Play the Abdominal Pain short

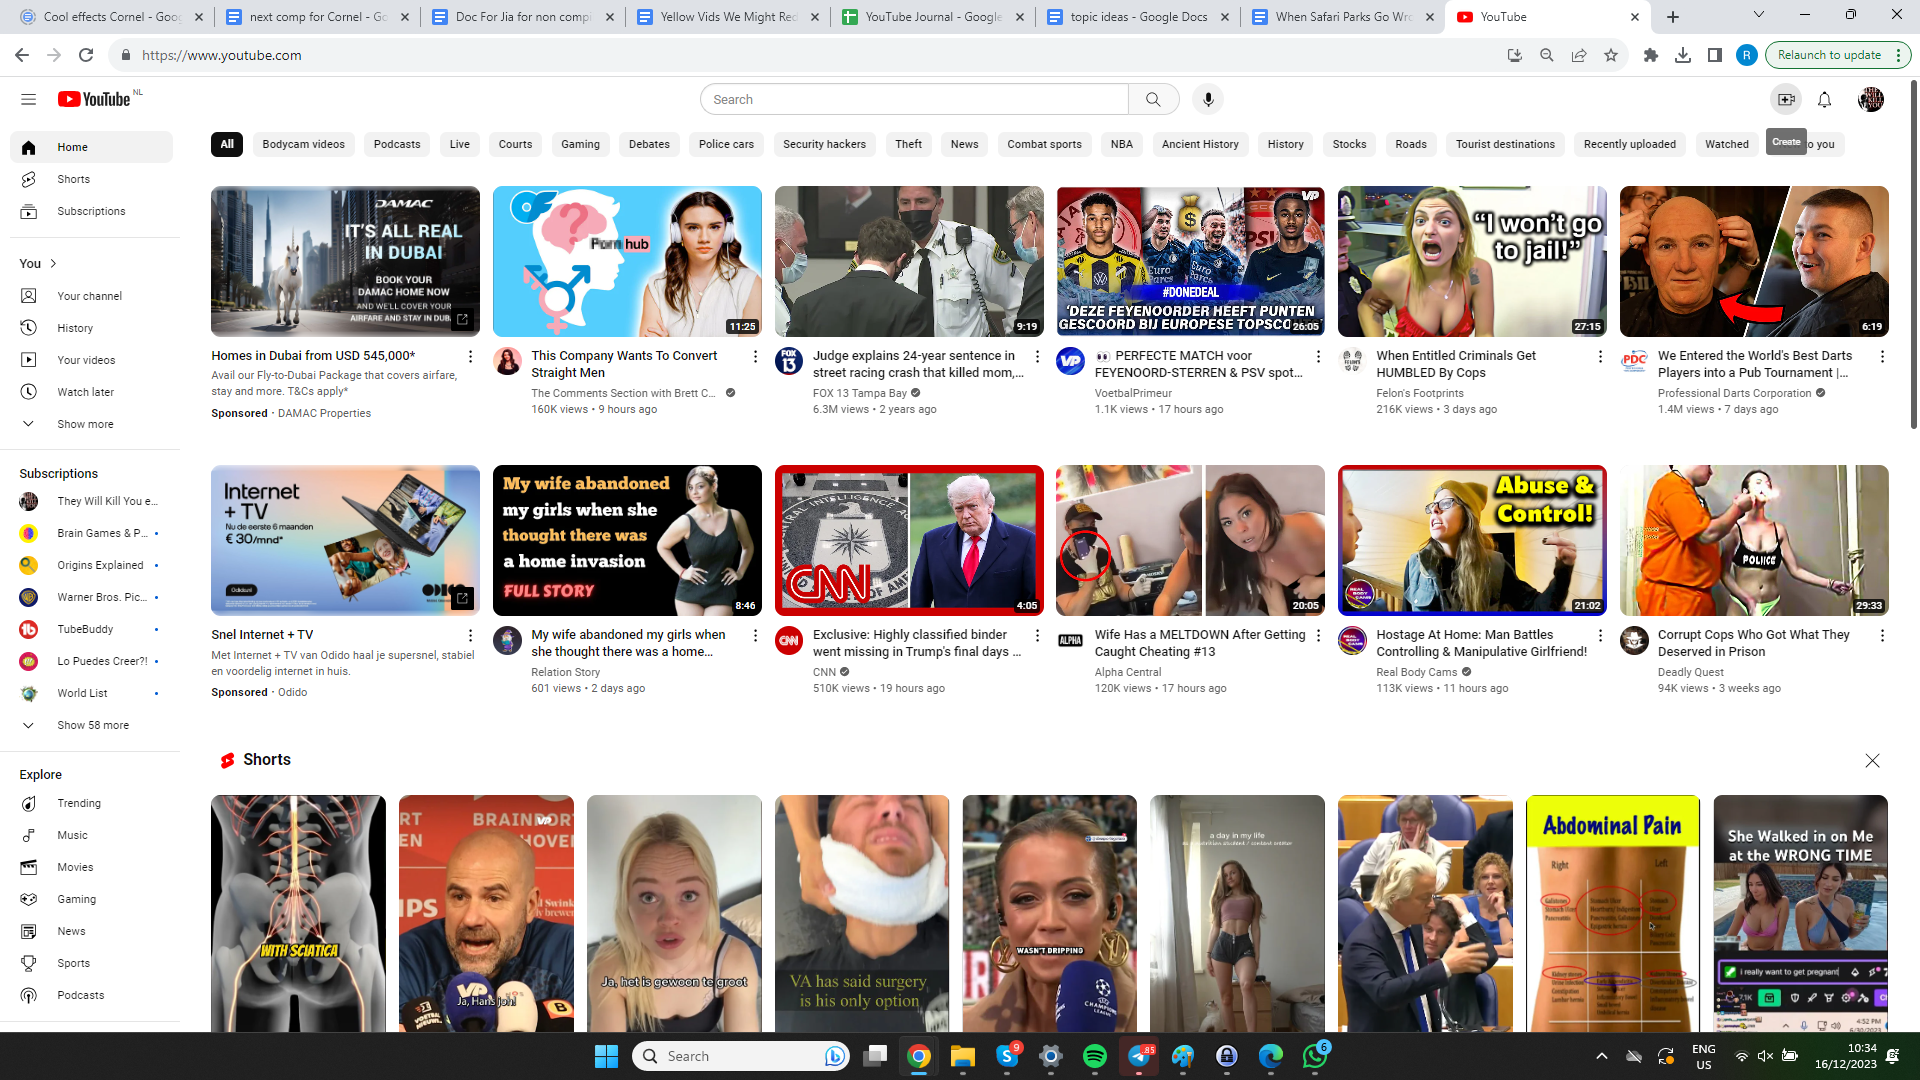tap(1613, 913)
